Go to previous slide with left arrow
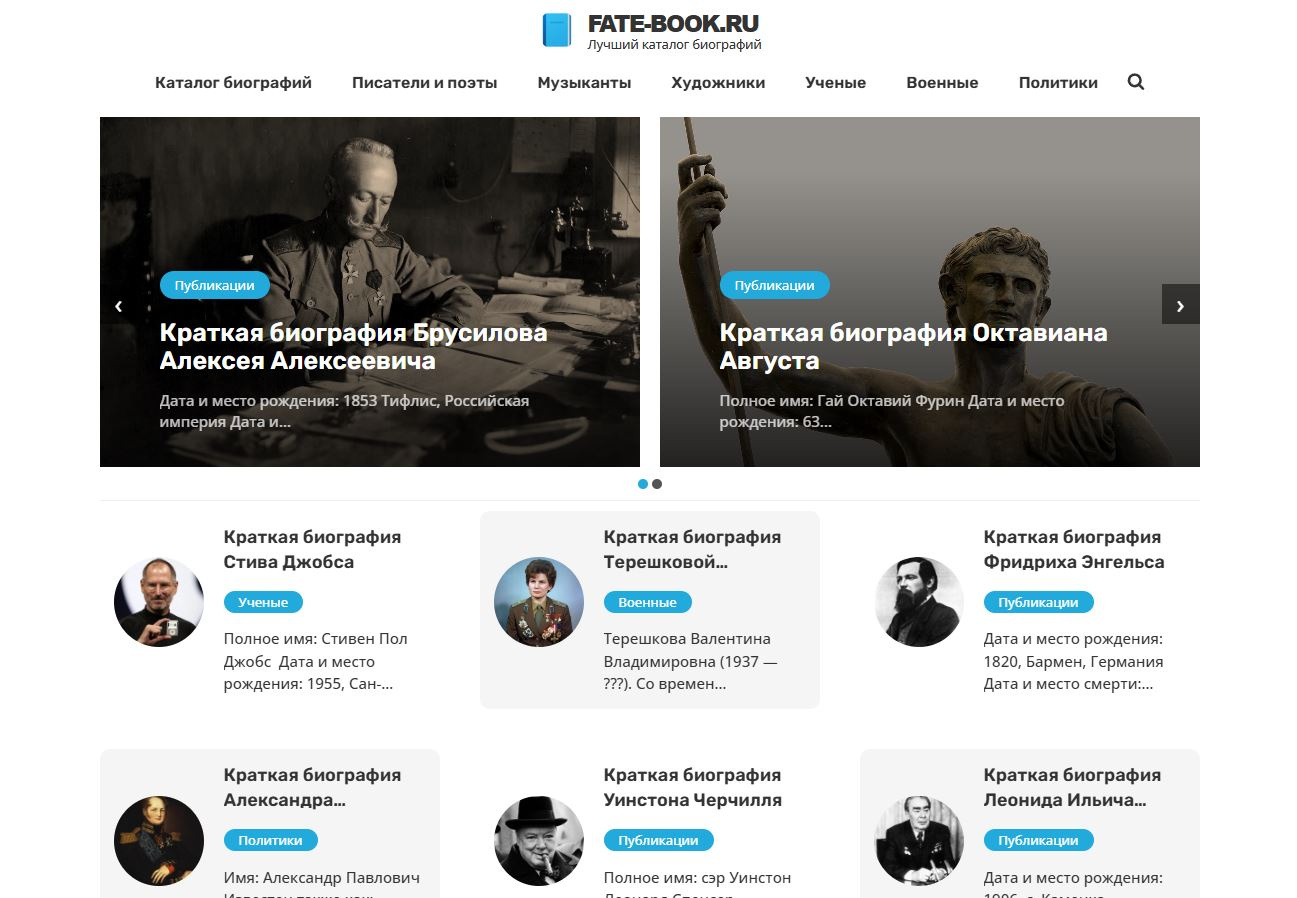 pyautogui.click(x=118, y=306)
